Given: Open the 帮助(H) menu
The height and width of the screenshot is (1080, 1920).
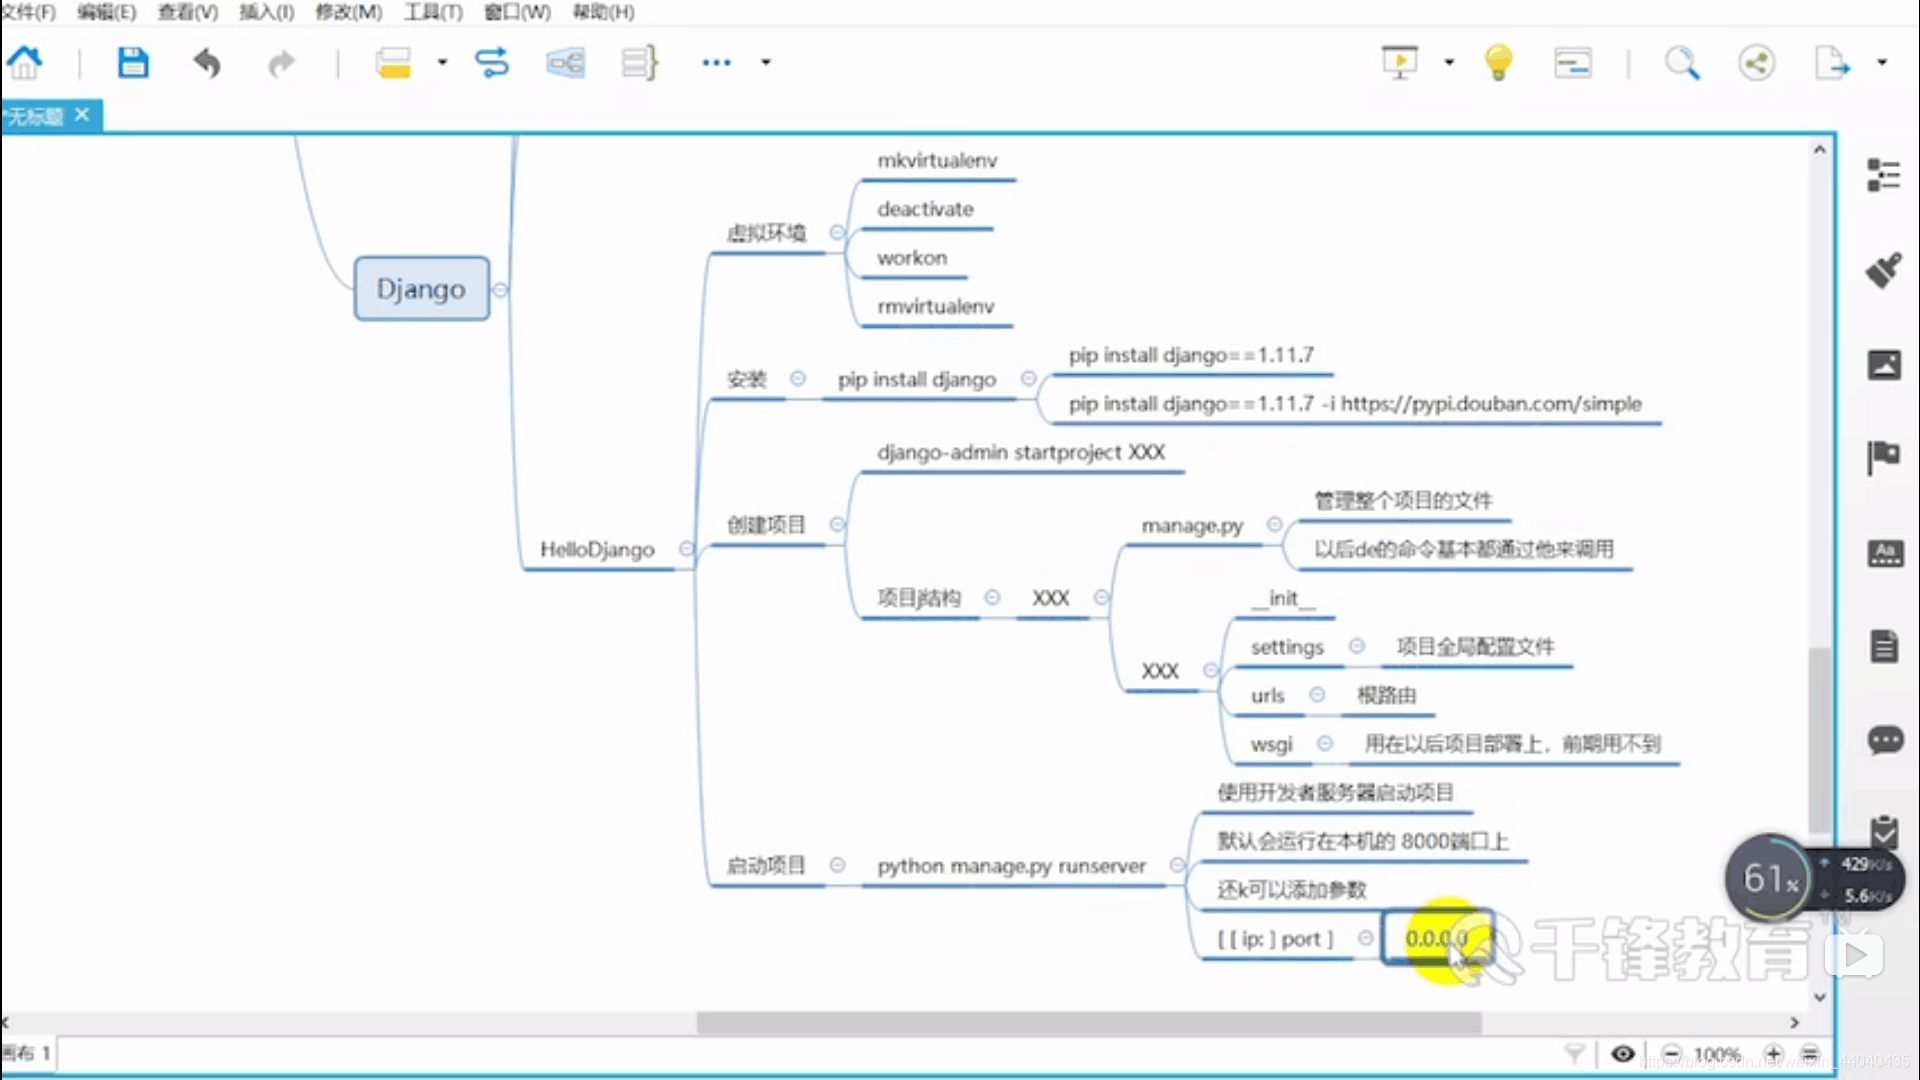Looking at the screenshot, I should point(603,12).
